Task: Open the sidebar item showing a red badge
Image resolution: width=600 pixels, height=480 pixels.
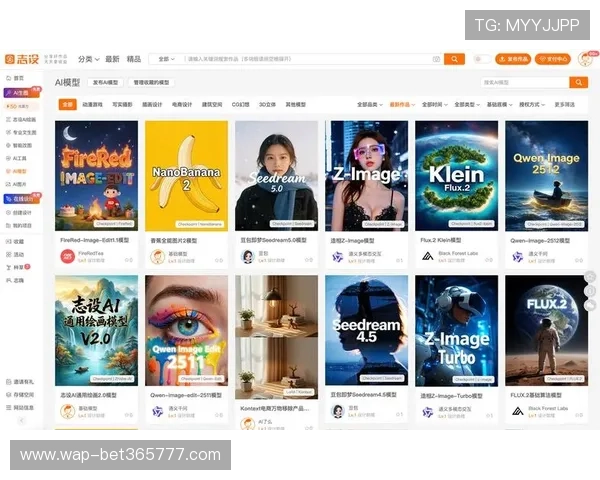Action: point(18,267)
